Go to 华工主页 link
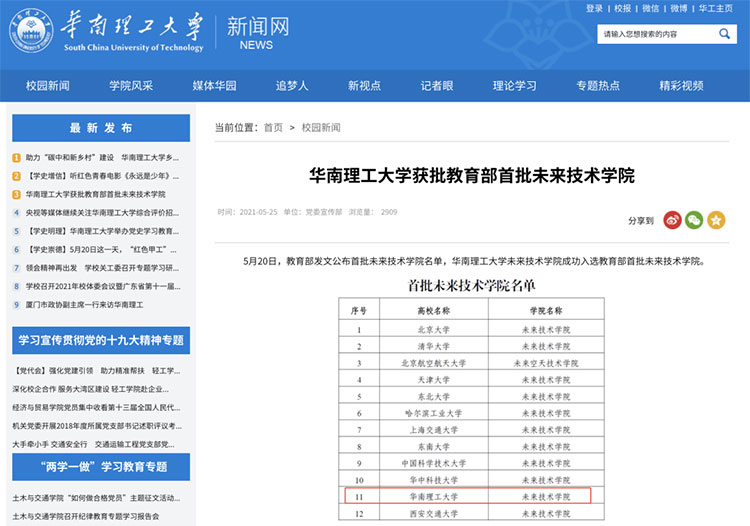 (716, 8)
